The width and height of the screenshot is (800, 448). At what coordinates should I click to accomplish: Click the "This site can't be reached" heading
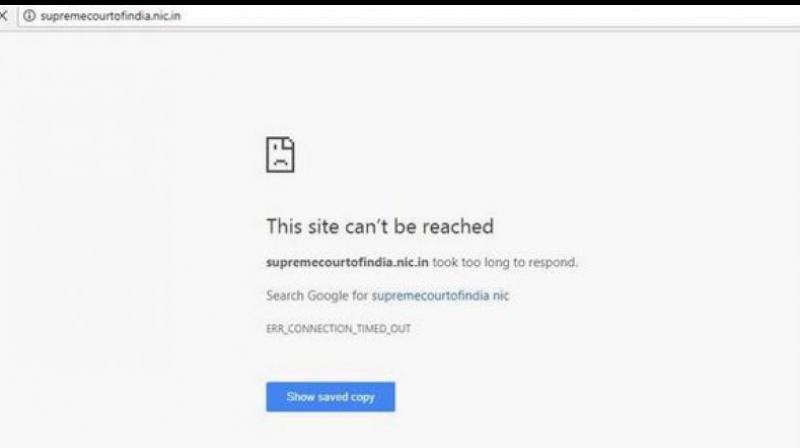(x=380, y=227)
